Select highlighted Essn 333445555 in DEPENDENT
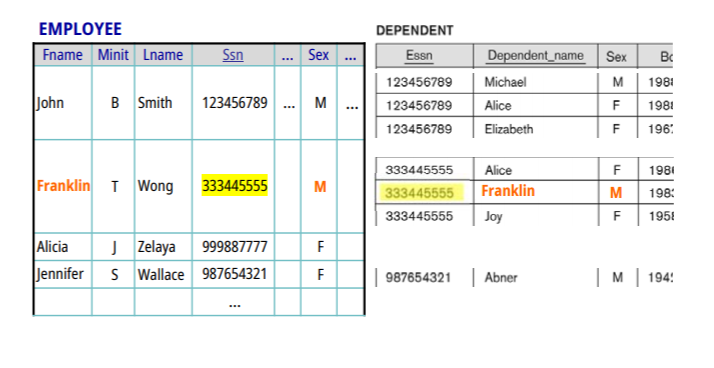The image size is (714, 368). (x=421, y=192)
